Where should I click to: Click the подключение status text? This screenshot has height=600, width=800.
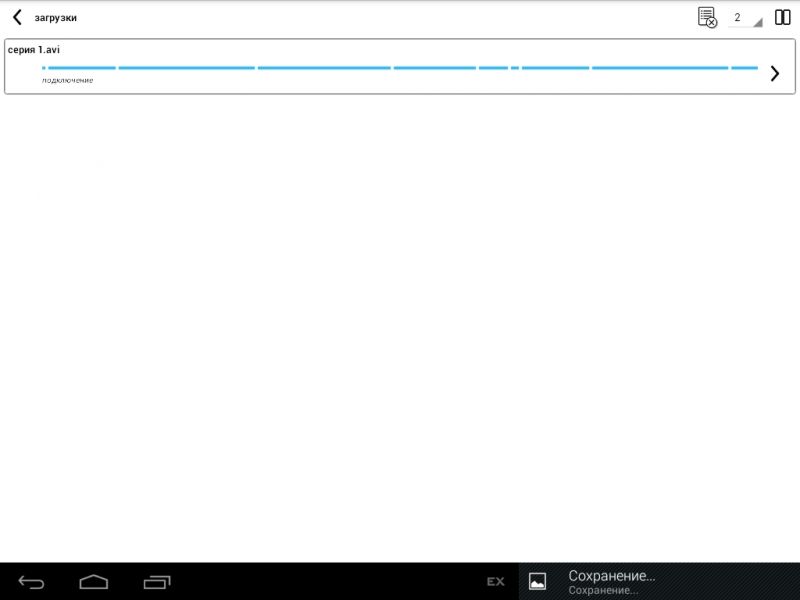point(68,80)
